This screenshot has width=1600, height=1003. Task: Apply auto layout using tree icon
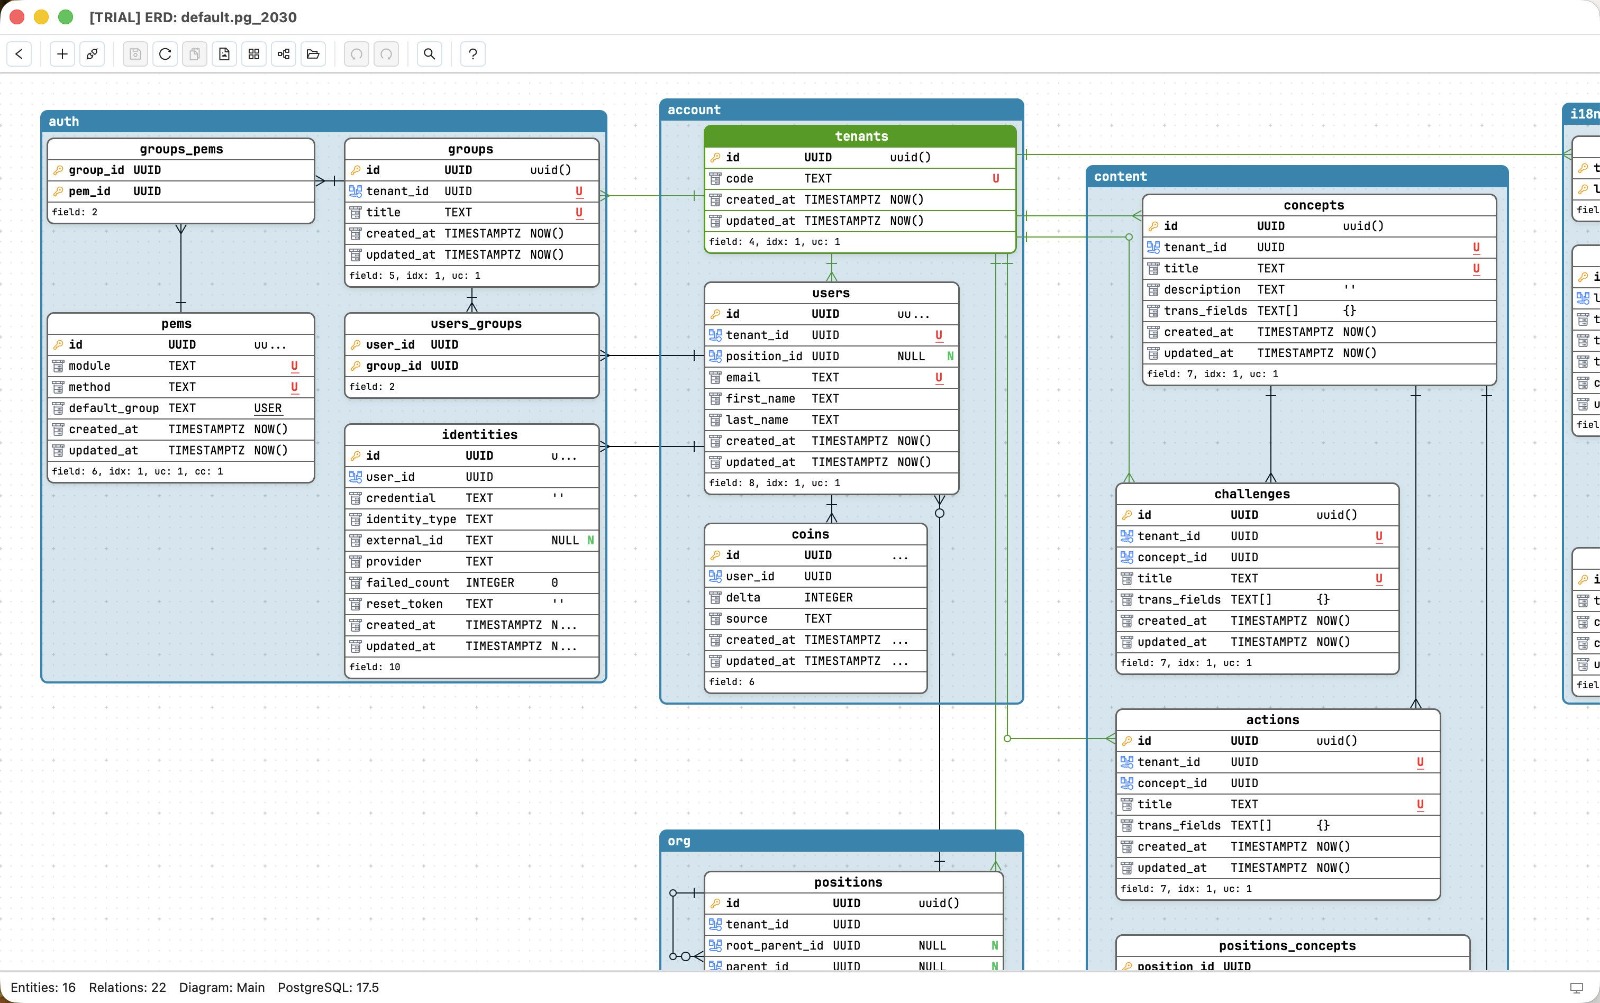tap(284, 54)
